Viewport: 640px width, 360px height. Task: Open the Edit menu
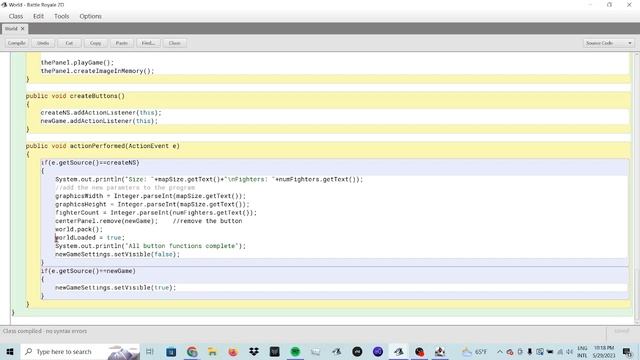(x=38, y=16)
